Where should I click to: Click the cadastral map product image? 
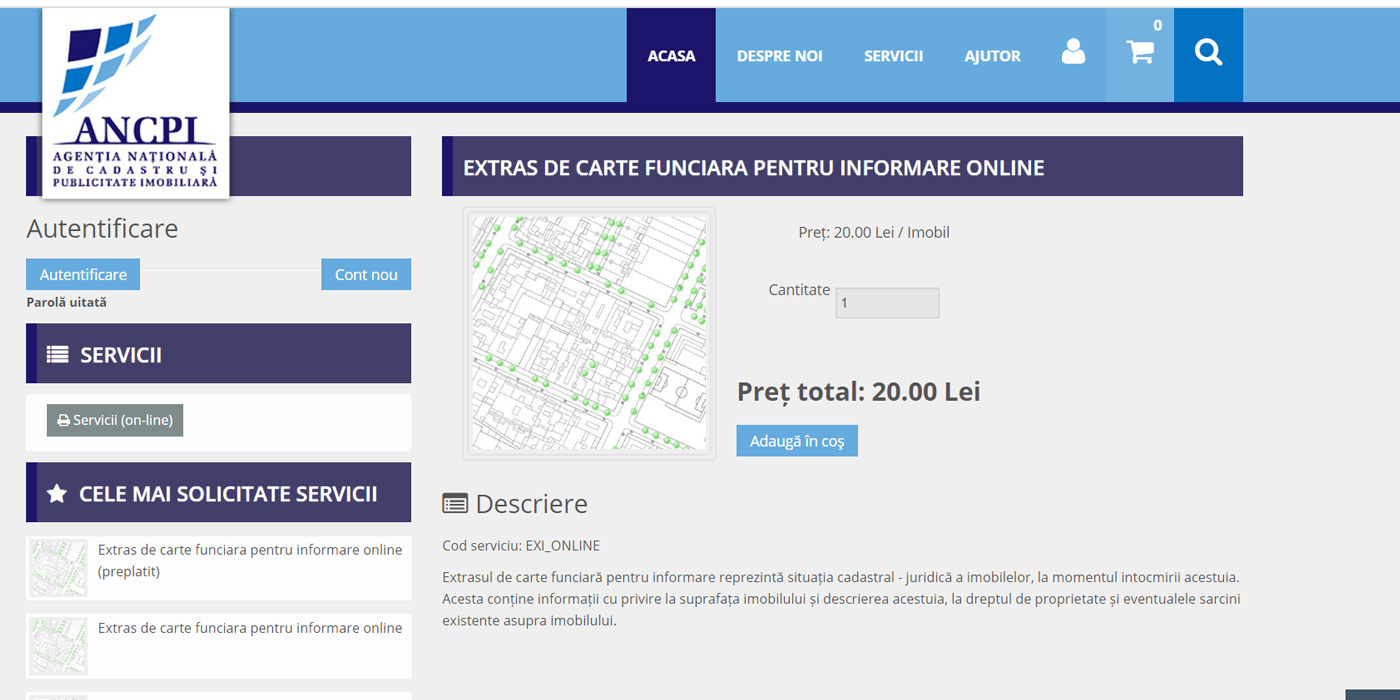pos(589,332)
